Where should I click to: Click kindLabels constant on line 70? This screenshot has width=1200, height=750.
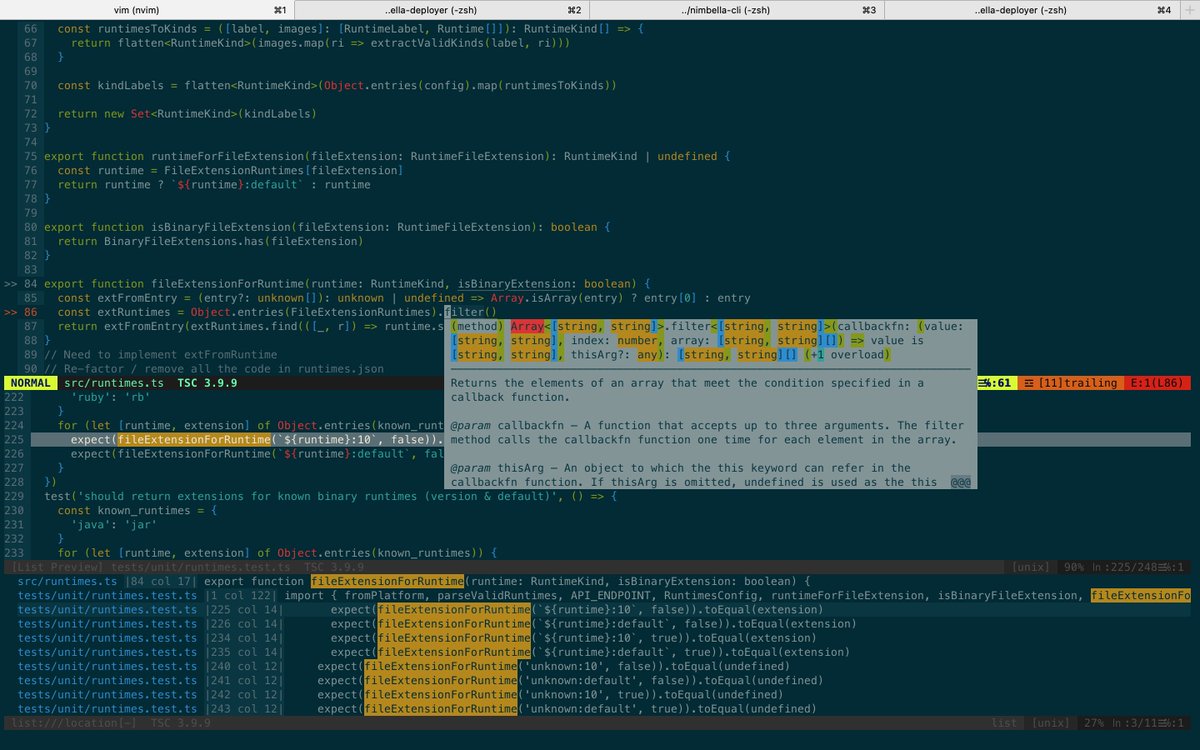pos(131,86)
